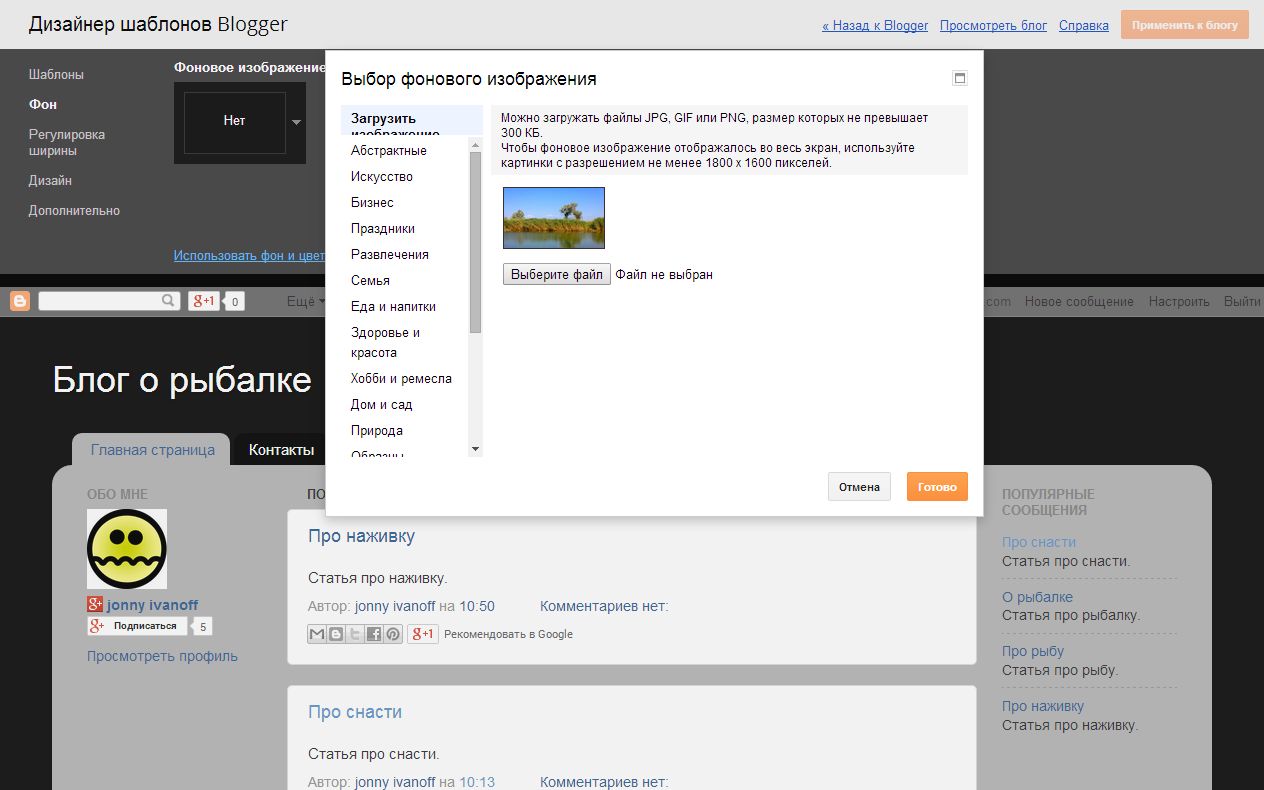Share Про наживку post to Twitter
The width and height of the screenshot is (1264, 790).
pos(355,634)
